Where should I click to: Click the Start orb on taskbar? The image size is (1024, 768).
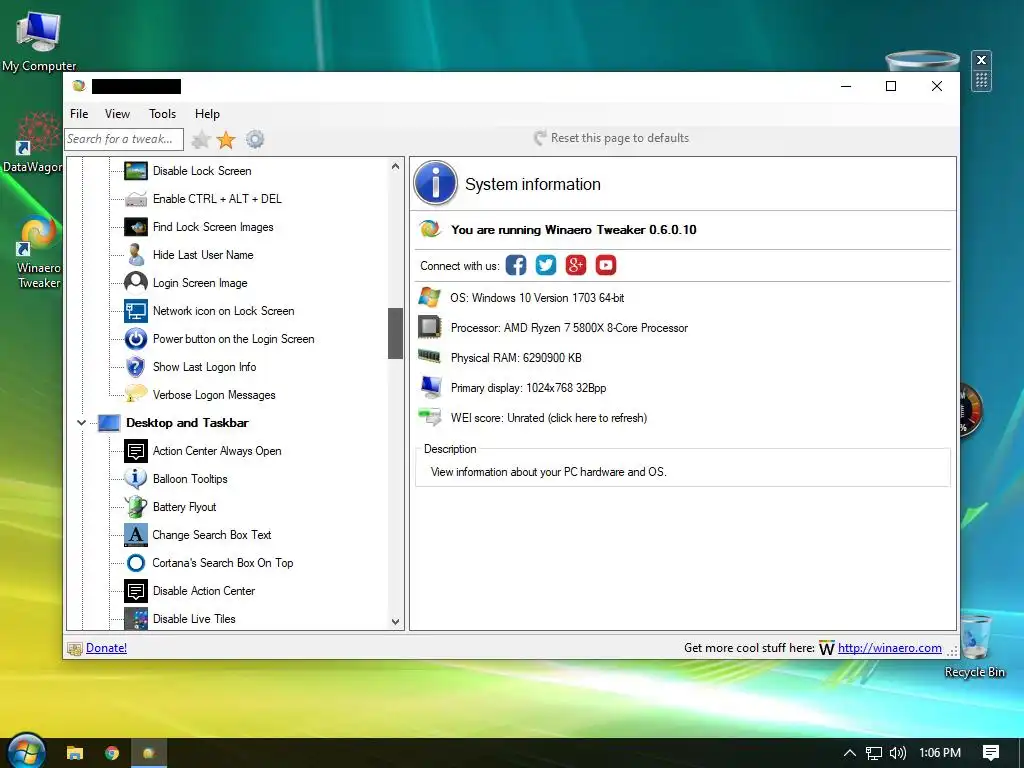26,751
